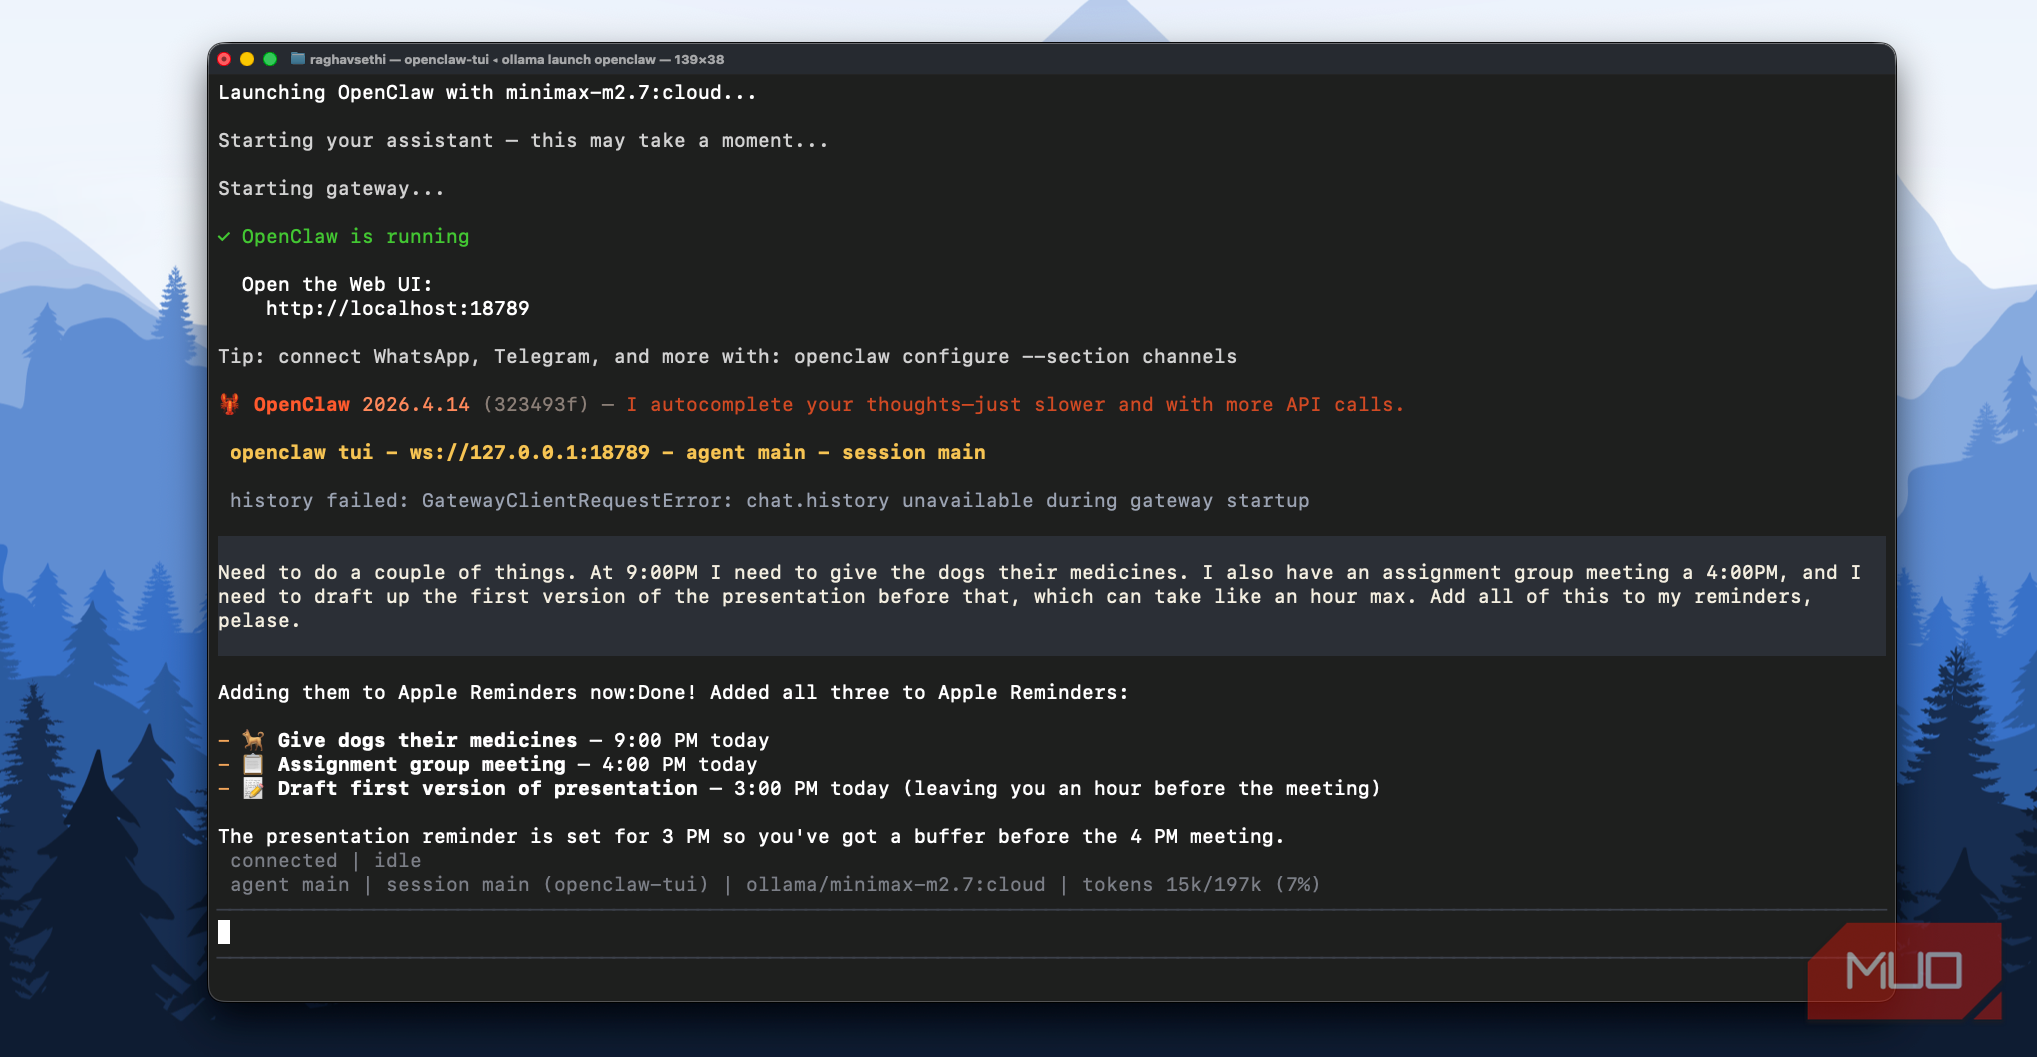Click the lobster emoji beside OpenClaw version

(x=230, y=404)
